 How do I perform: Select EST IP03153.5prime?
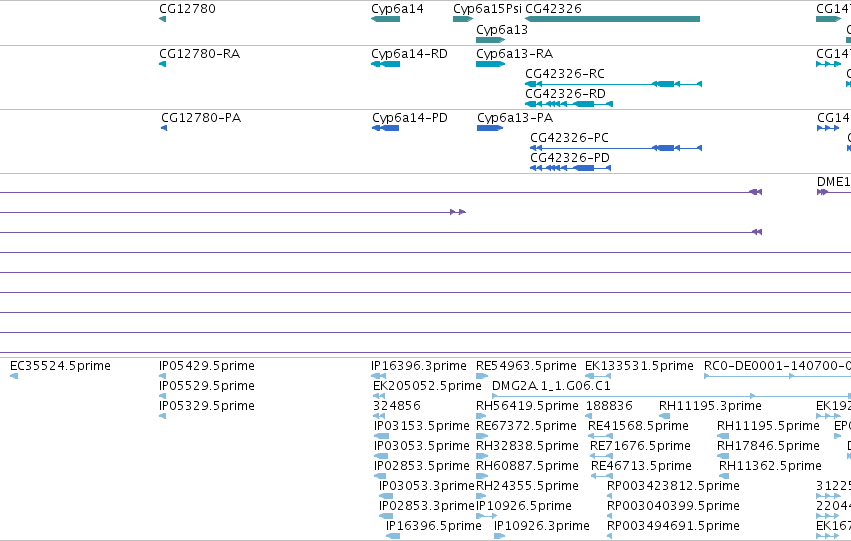point(422,426)
